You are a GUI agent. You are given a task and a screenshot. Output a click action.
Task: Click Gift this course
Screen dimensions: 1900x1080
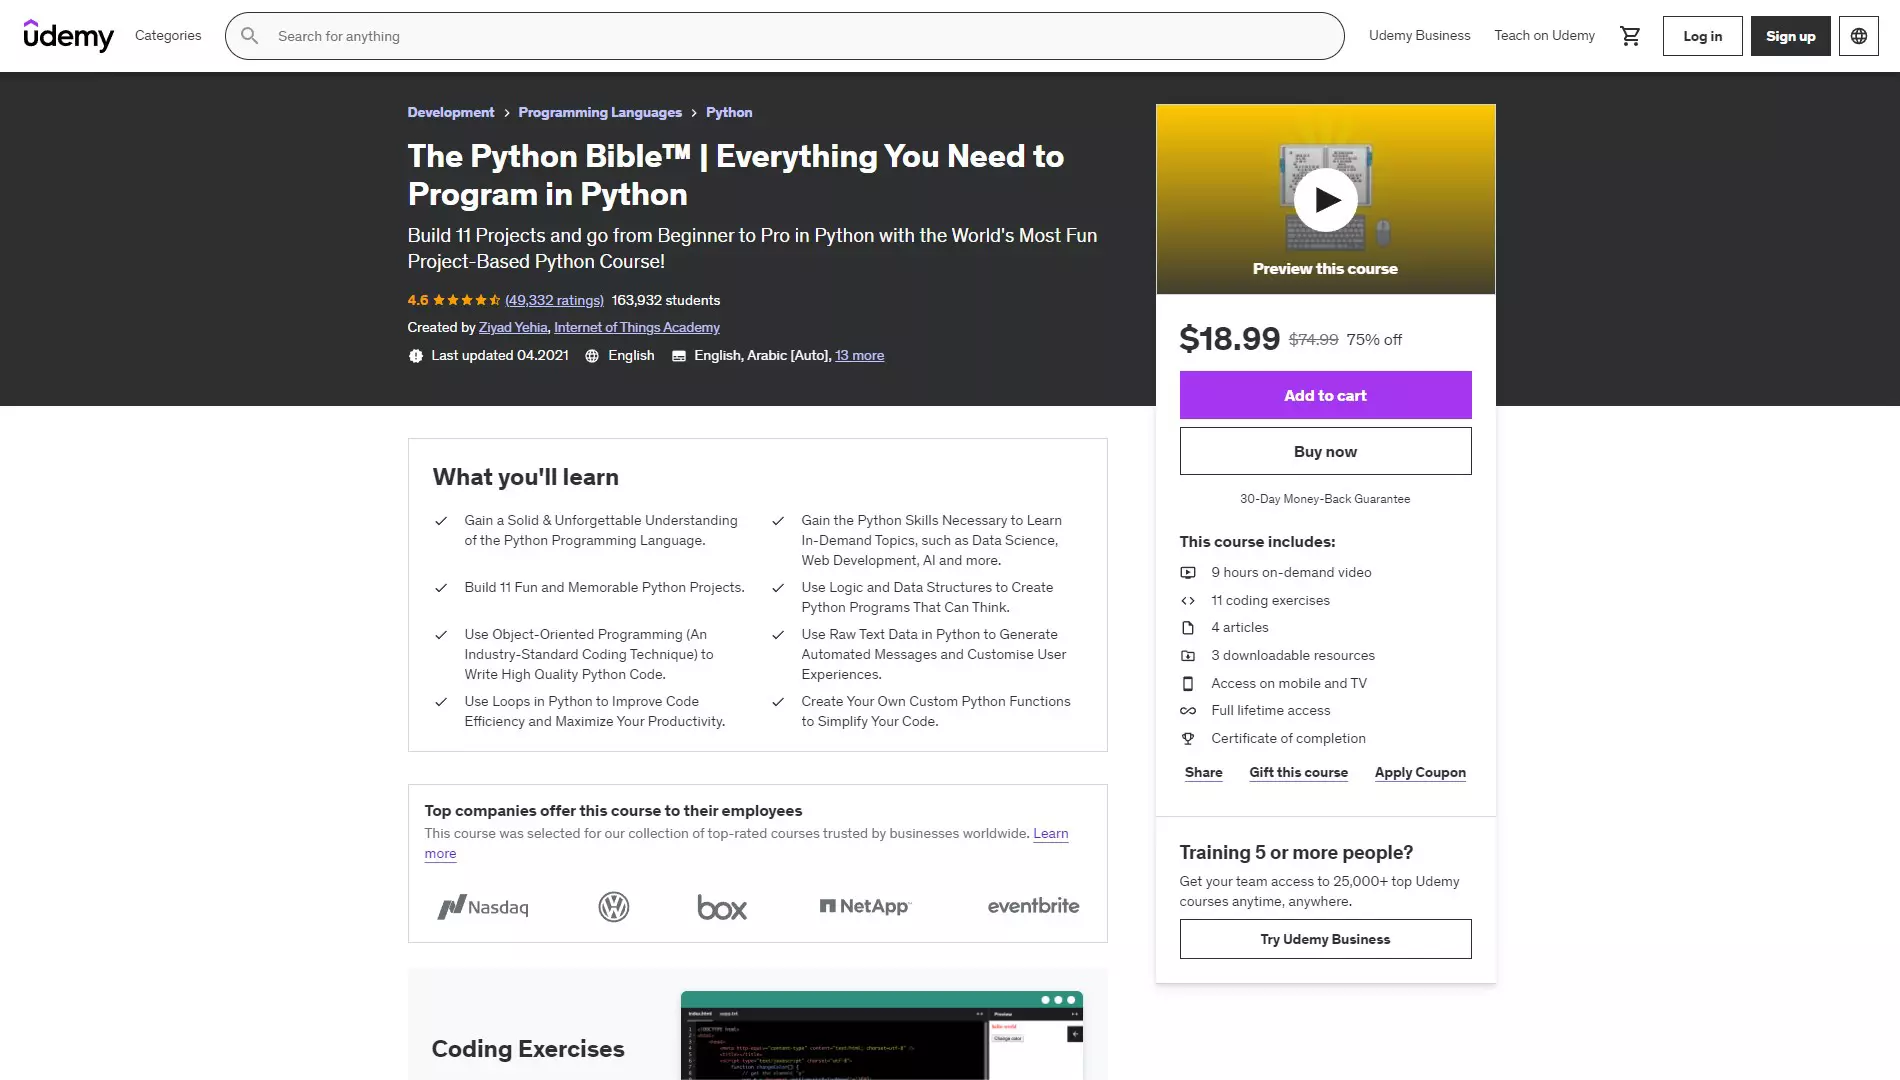click(x=1298, y=772)
